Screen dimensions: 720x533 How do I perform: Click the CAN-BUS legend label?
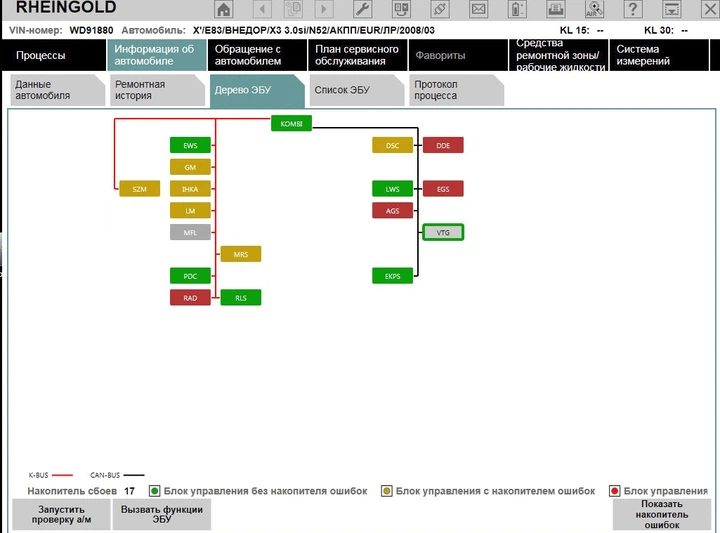click(105, 475)
